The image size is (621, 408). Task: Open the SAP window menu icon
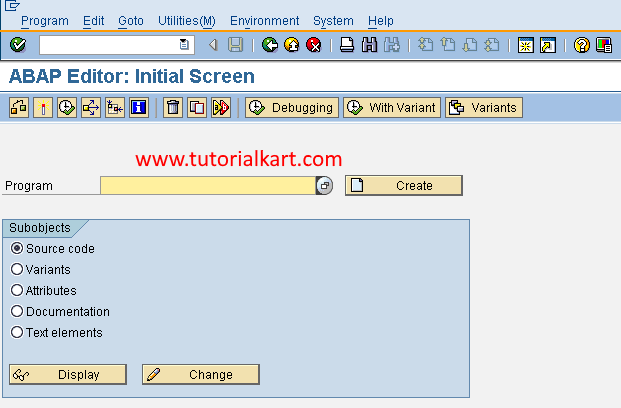(x=12, y=5)
